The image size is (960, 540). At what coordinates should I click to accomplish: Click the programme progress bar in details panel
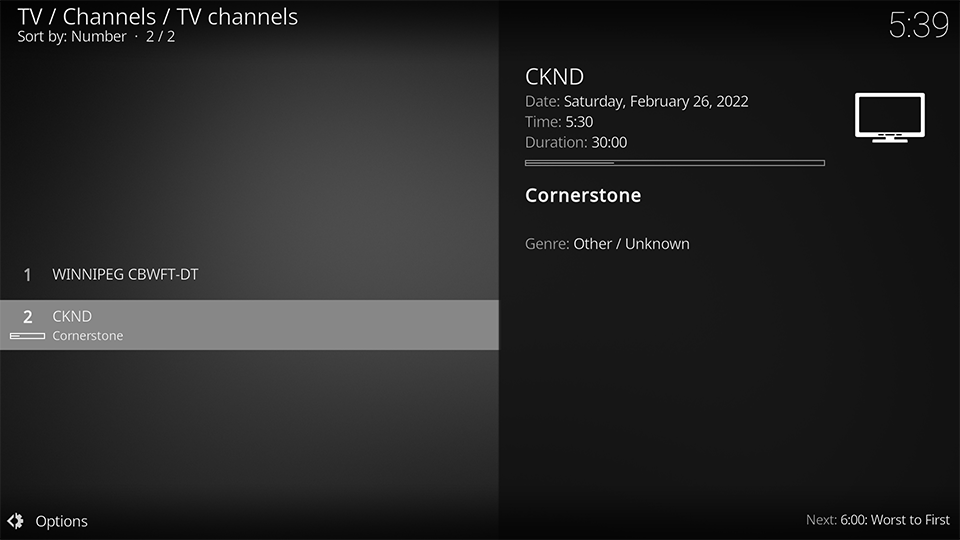(x=675, y=163)
